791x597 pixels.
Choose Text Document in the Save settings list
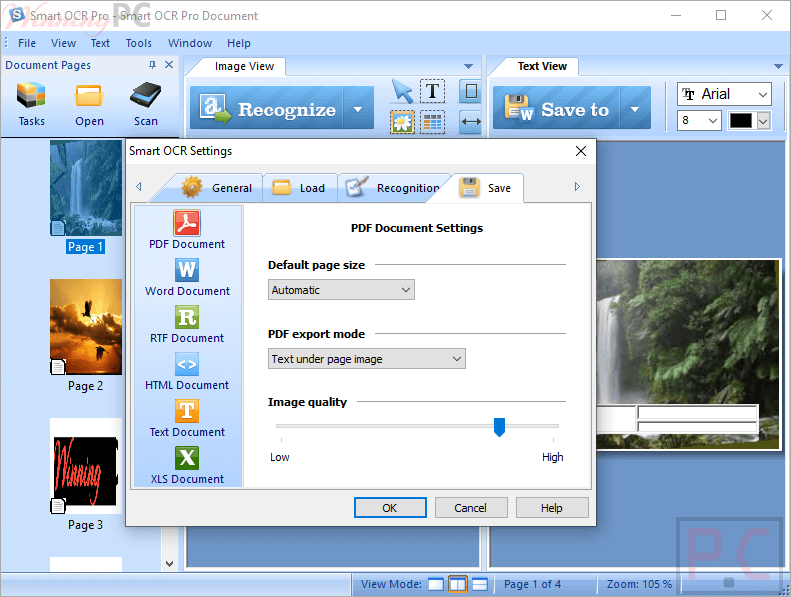click(187, 418)
